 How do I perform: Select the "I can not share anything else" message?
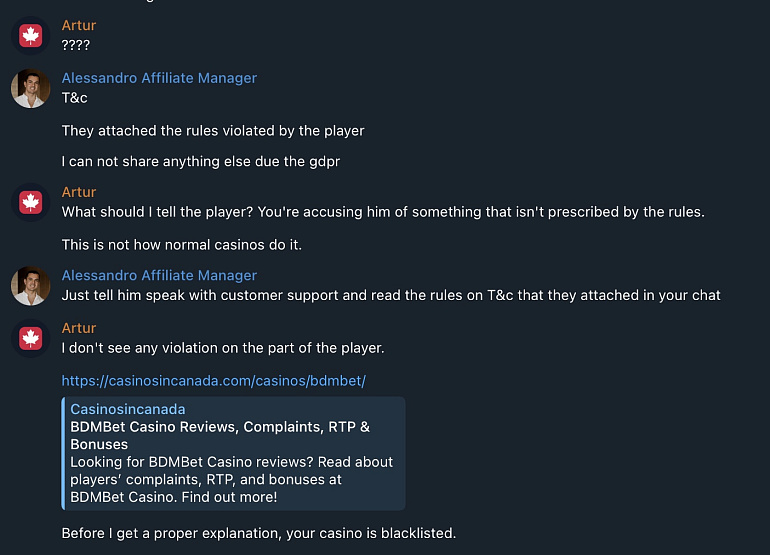(200, 161)
